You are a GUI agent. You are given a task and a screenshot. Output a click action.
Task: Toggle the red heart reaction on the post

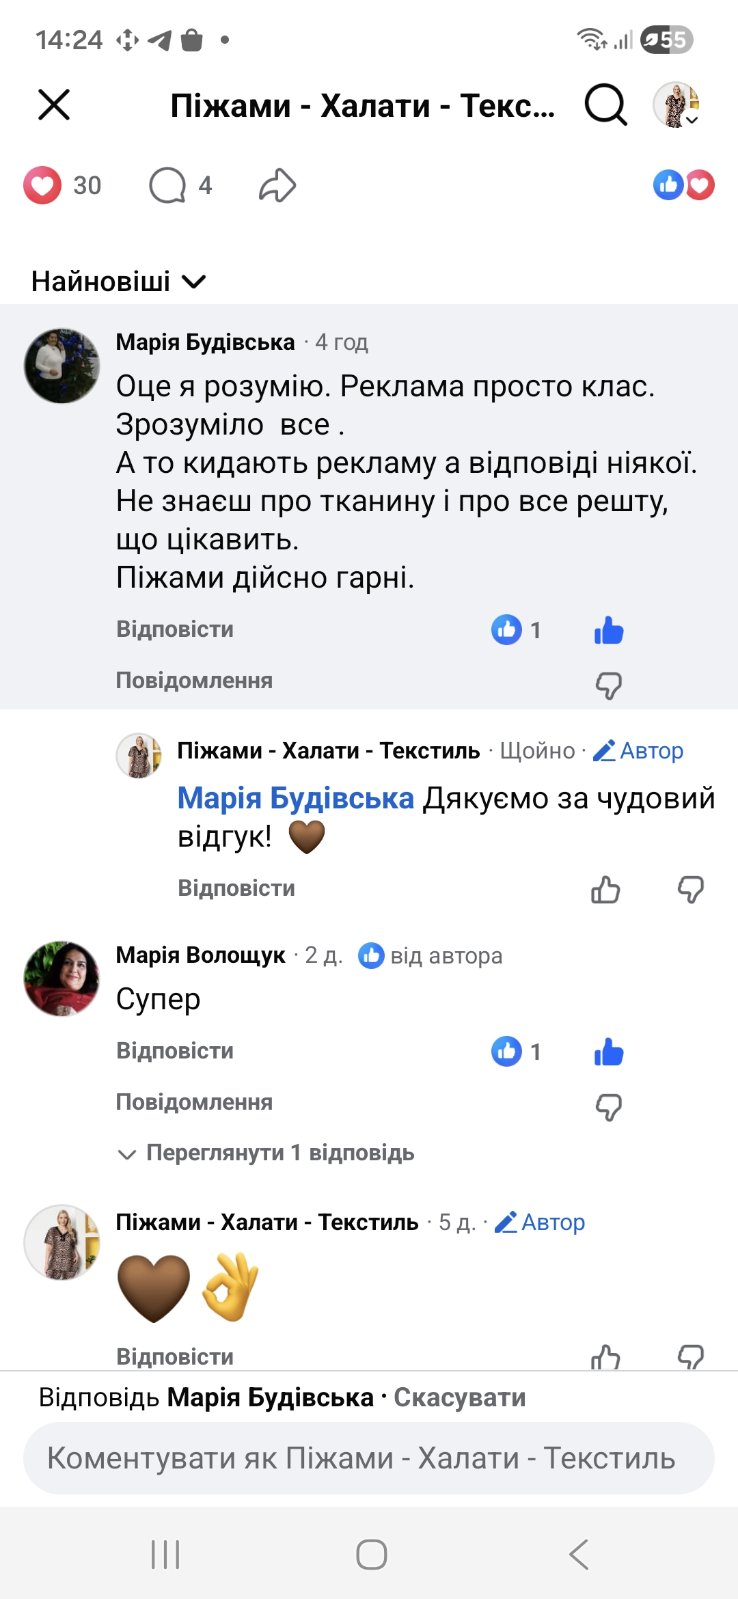43,185
